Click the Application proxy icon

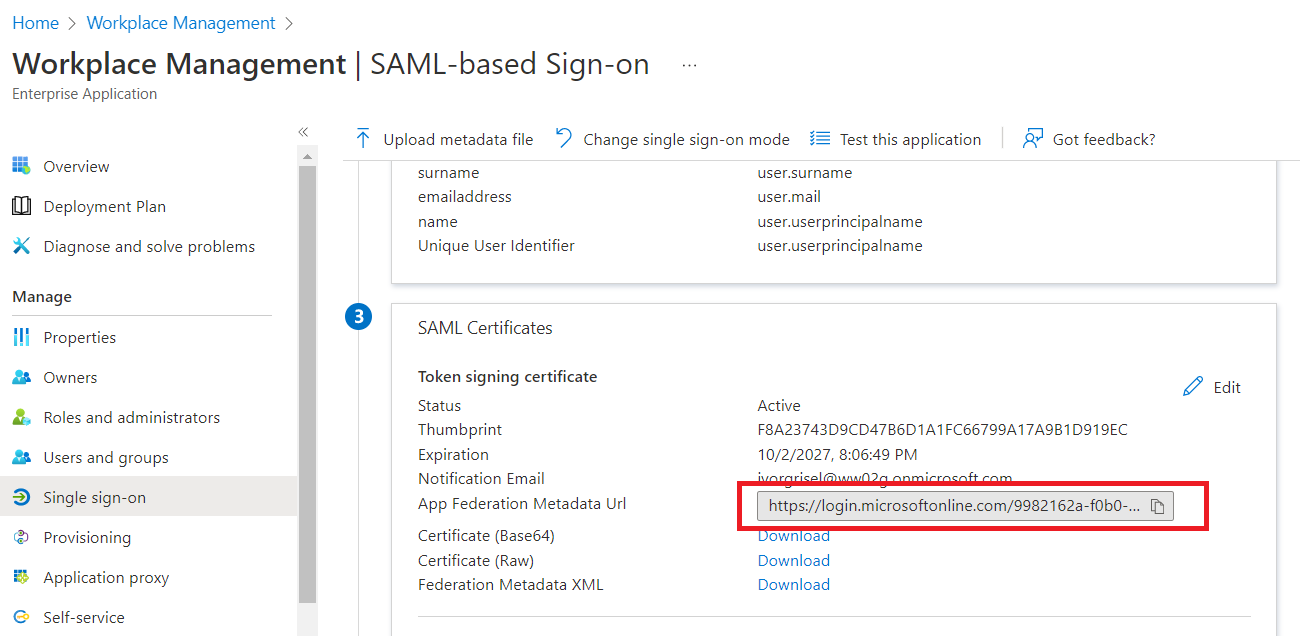[21, 577]
